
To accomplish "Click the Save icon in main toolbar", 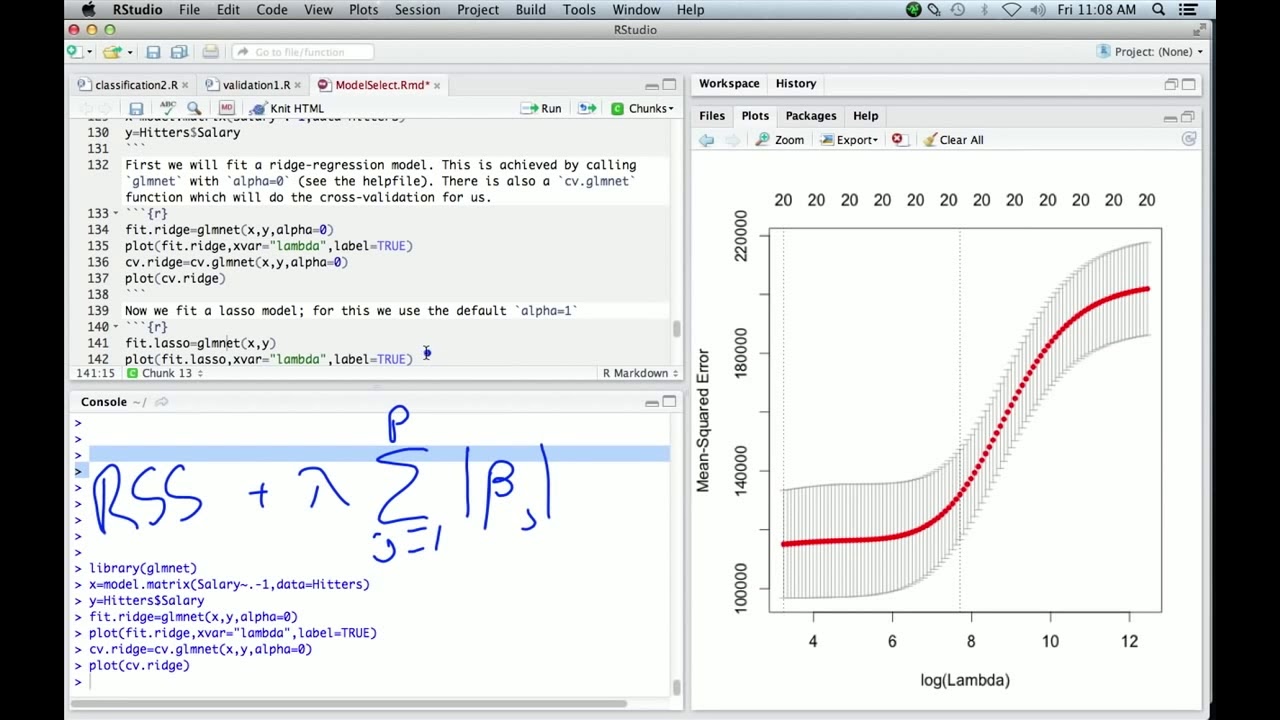I will click(x=153, y=52).
